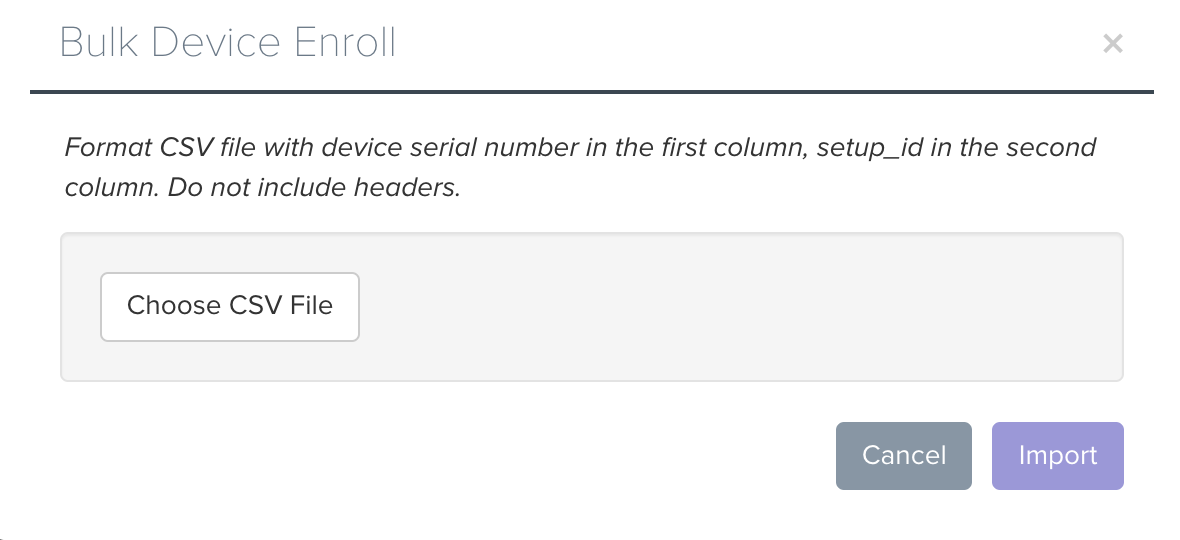Click the 'setup_id' term in the instructions
1180x540 pixels.
click(x=869, y=148)
